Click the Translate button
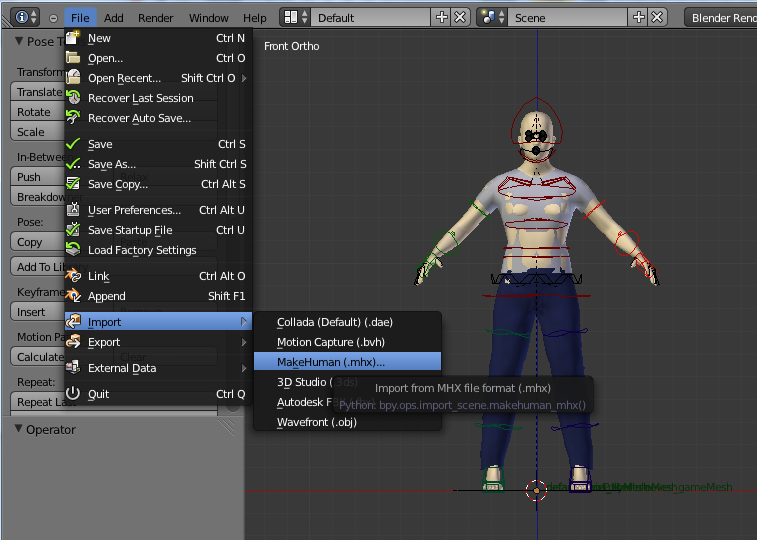This screenshot has width=757, height=540. coord(38,92)
